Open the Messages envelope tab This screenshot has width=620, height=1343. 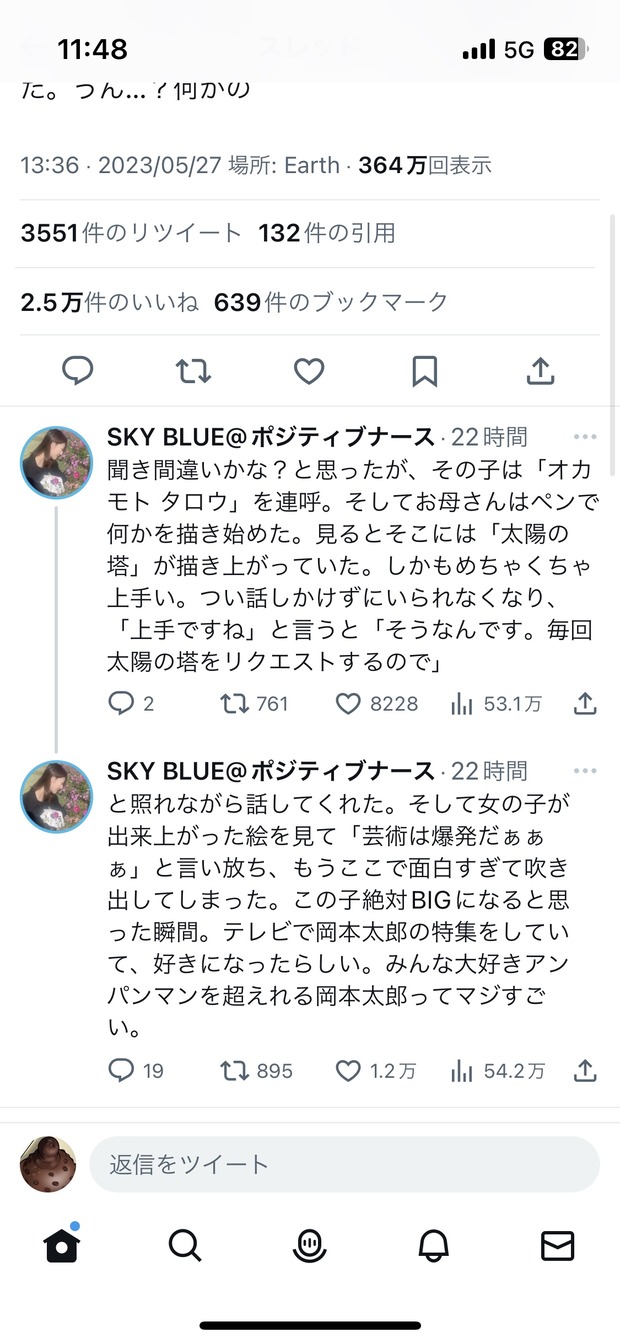(x=557, y=1245)
